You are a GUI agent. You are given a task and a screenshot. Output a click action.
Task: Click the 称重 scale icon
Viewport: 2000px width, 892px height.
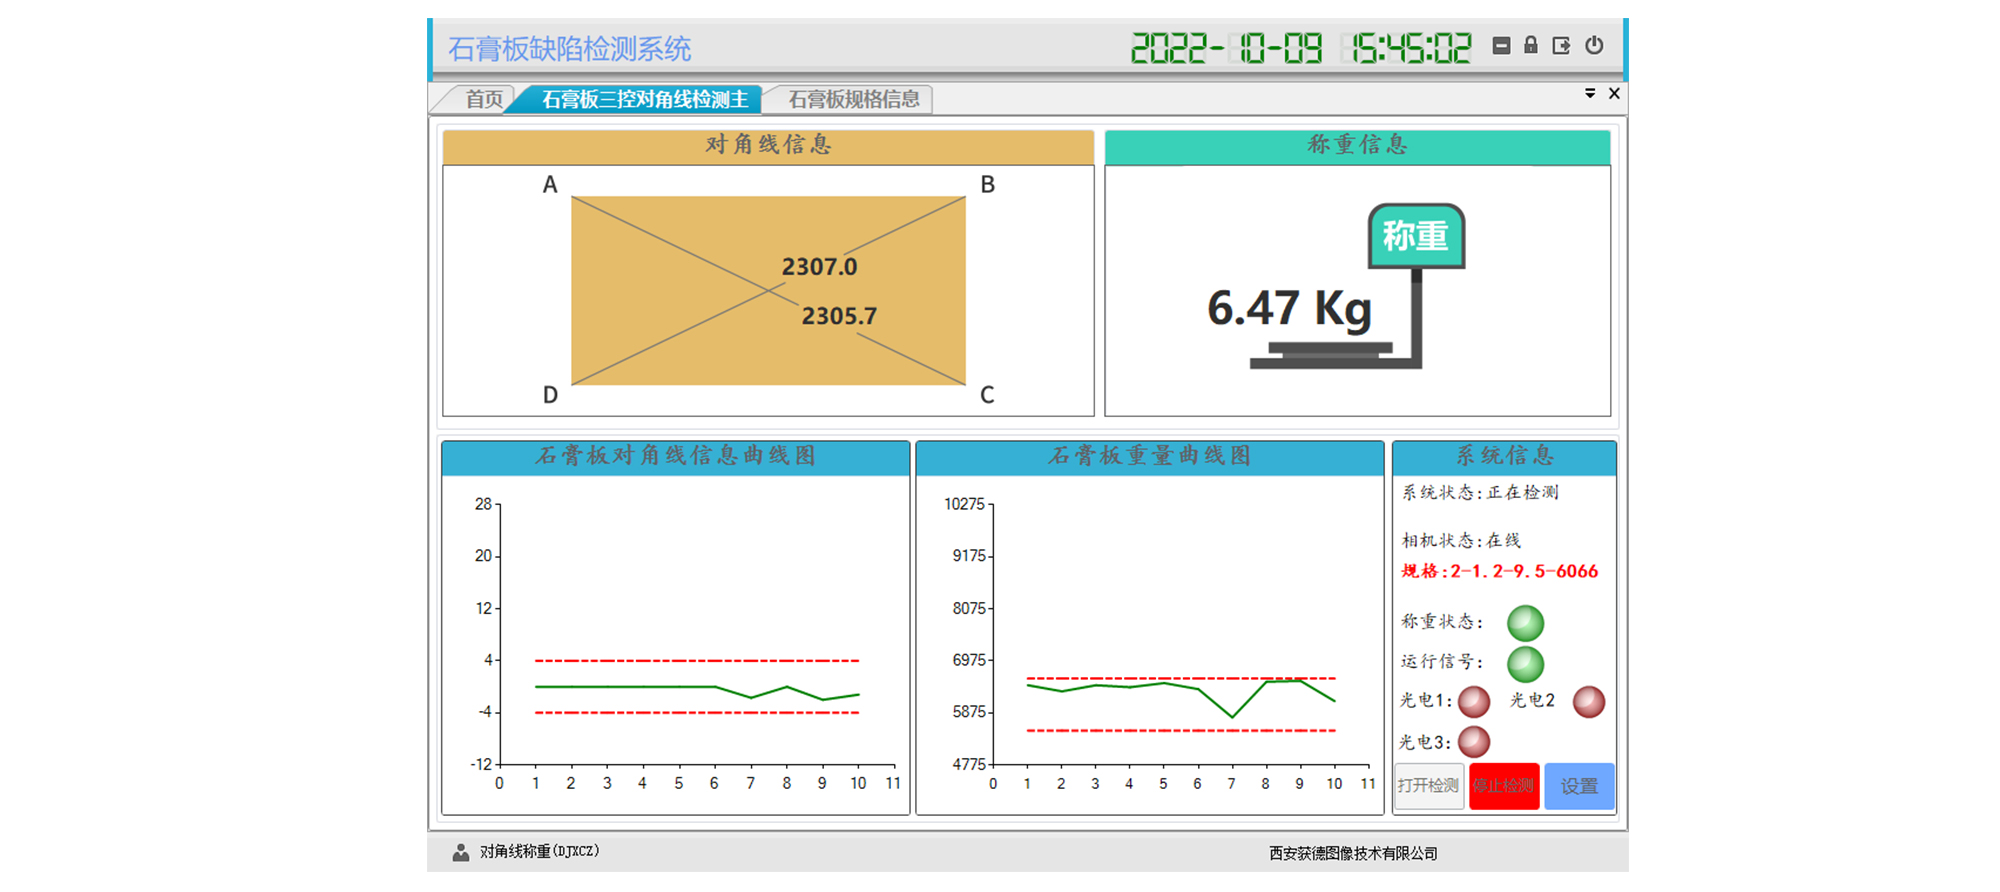point(1415,237)
